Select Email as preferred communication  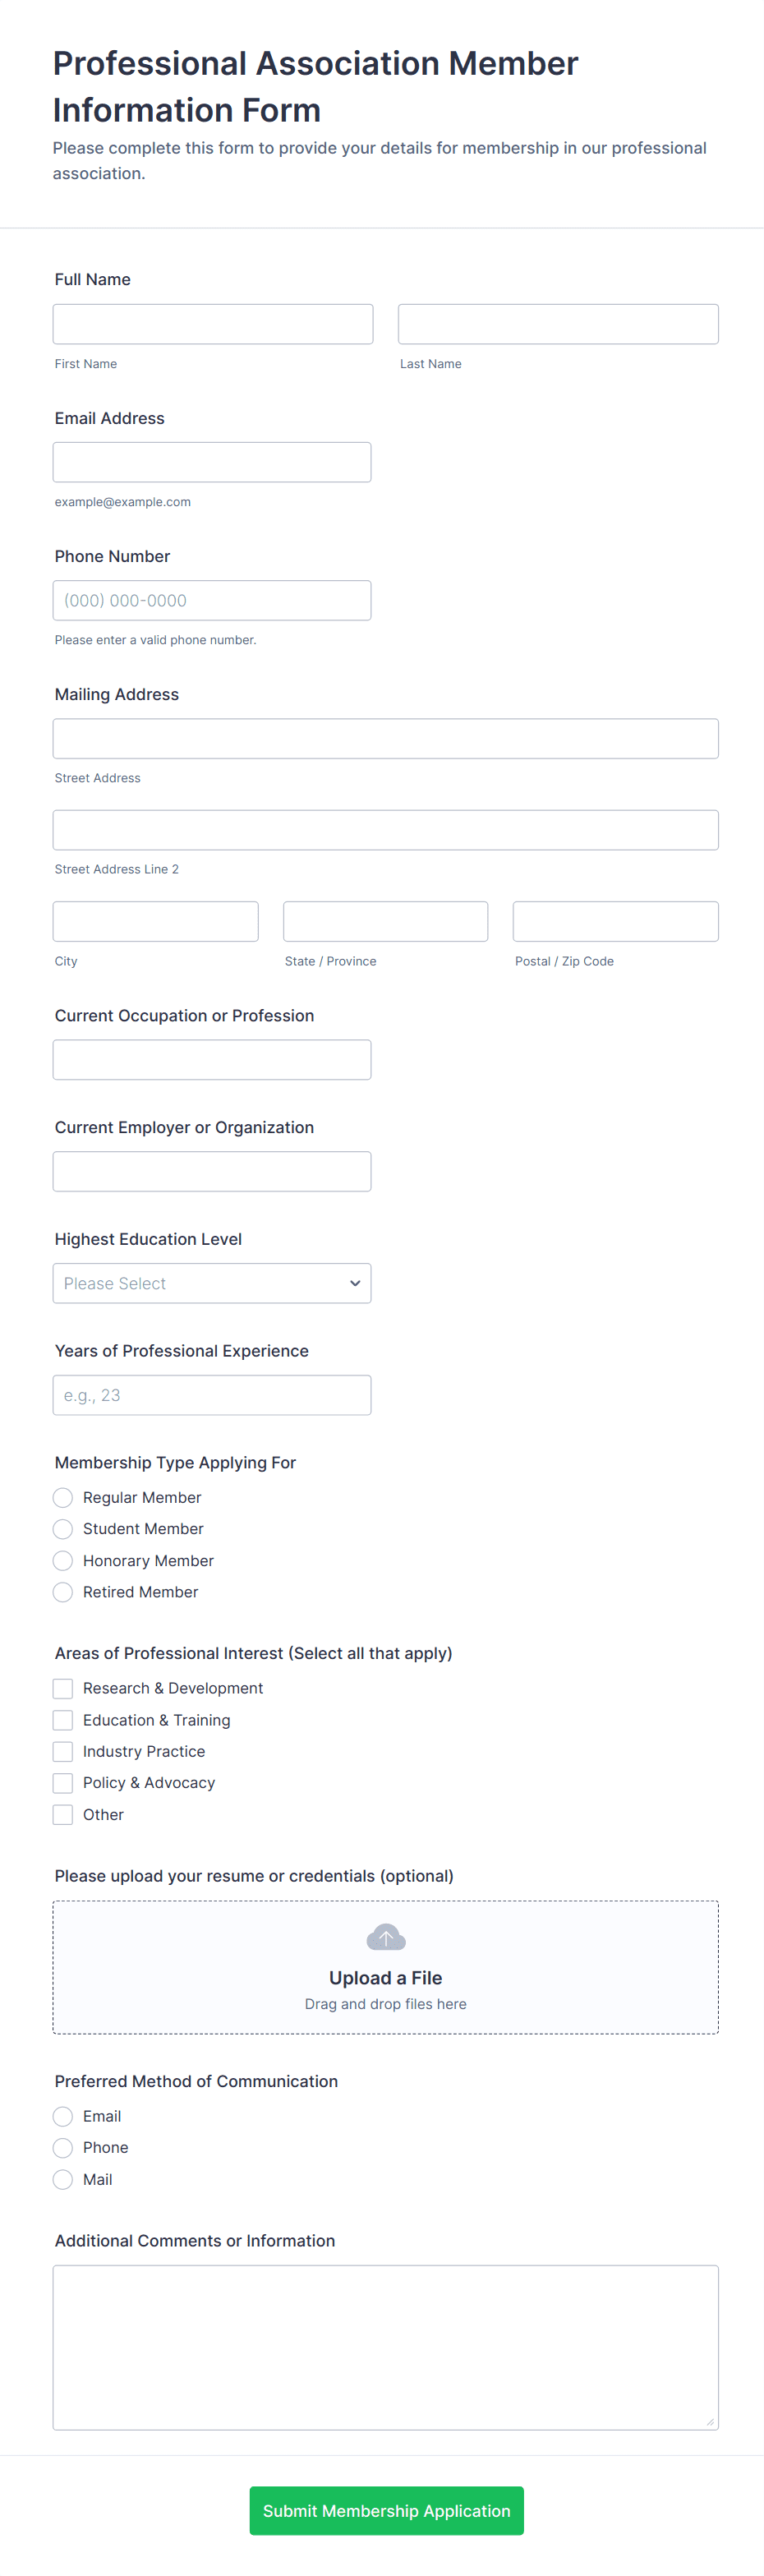63,2116
